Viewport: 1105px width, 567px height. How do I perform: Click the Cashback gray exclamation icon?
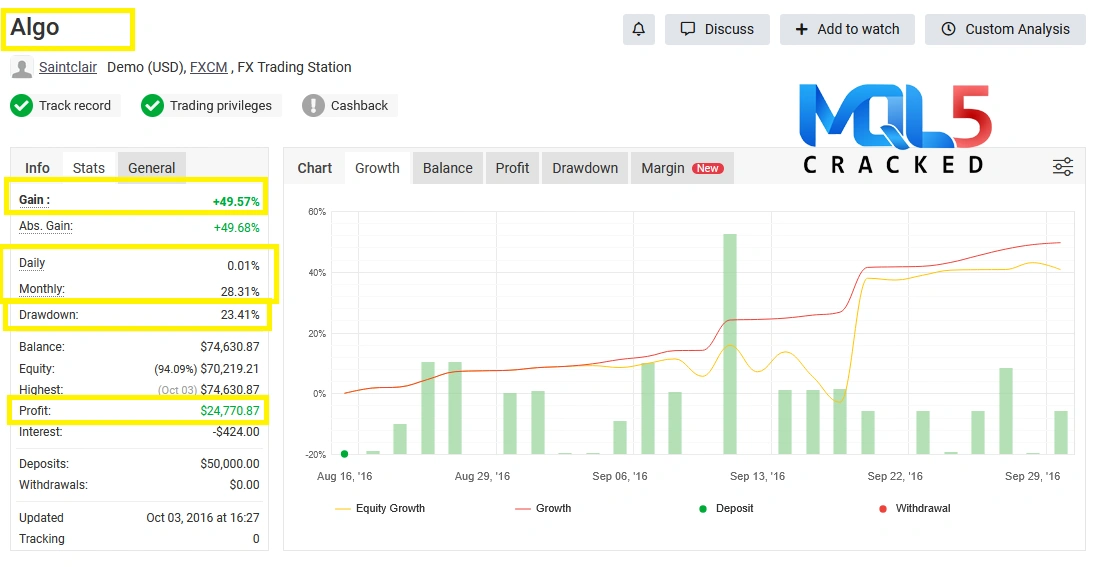[x=314, y=106]
